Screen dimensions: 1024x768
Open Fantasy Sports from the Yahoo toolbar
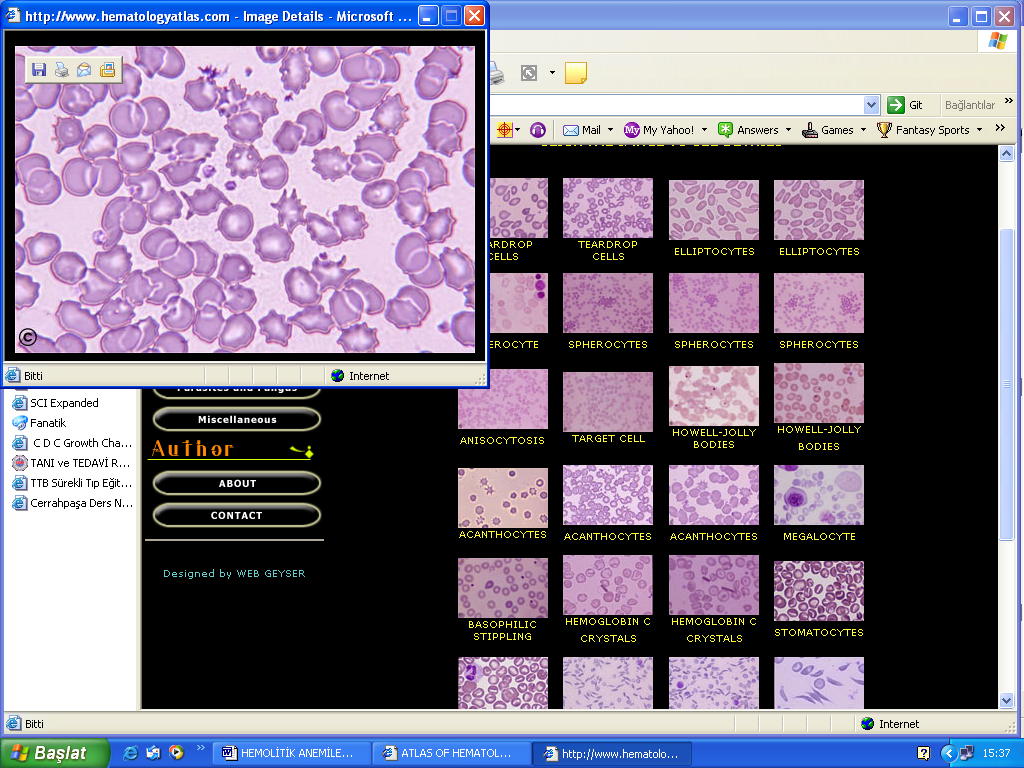click(923, 130)
